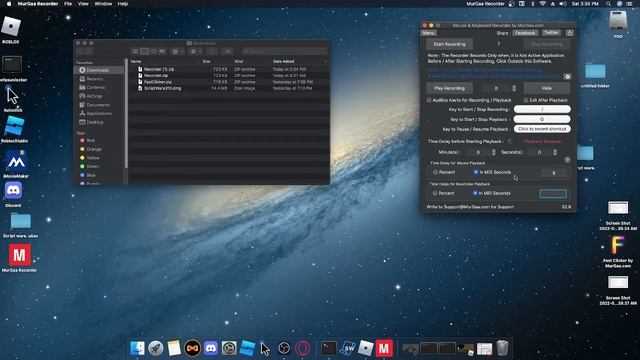This screenshot has height=360, width=640.
Task: Enable Audible Alerts for Recording / Playback
Action: [429, 100]
